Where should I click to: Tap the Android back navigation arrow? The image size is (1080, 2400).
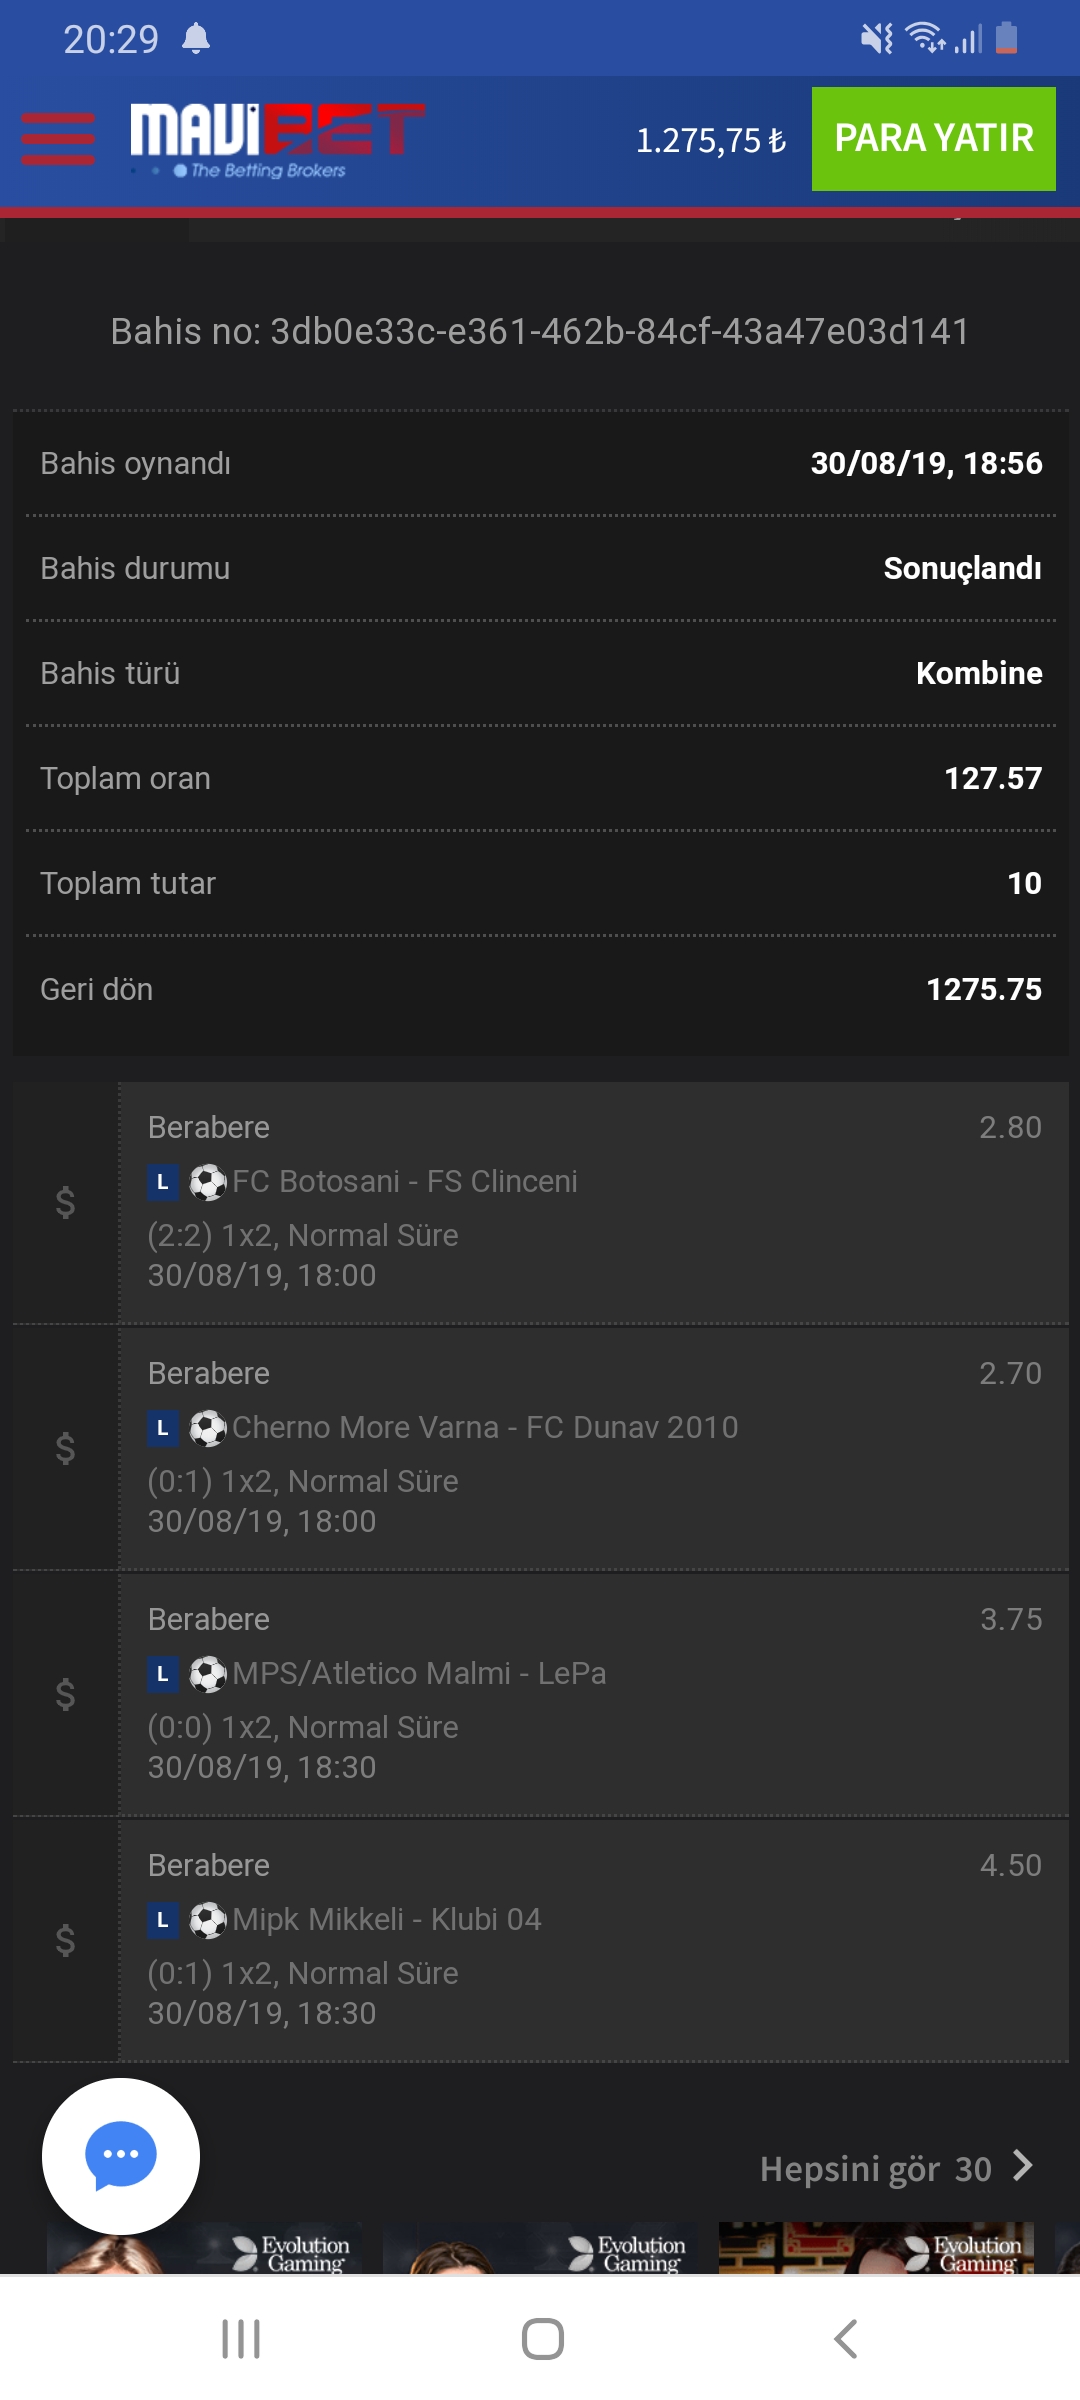pos(846,2339)
